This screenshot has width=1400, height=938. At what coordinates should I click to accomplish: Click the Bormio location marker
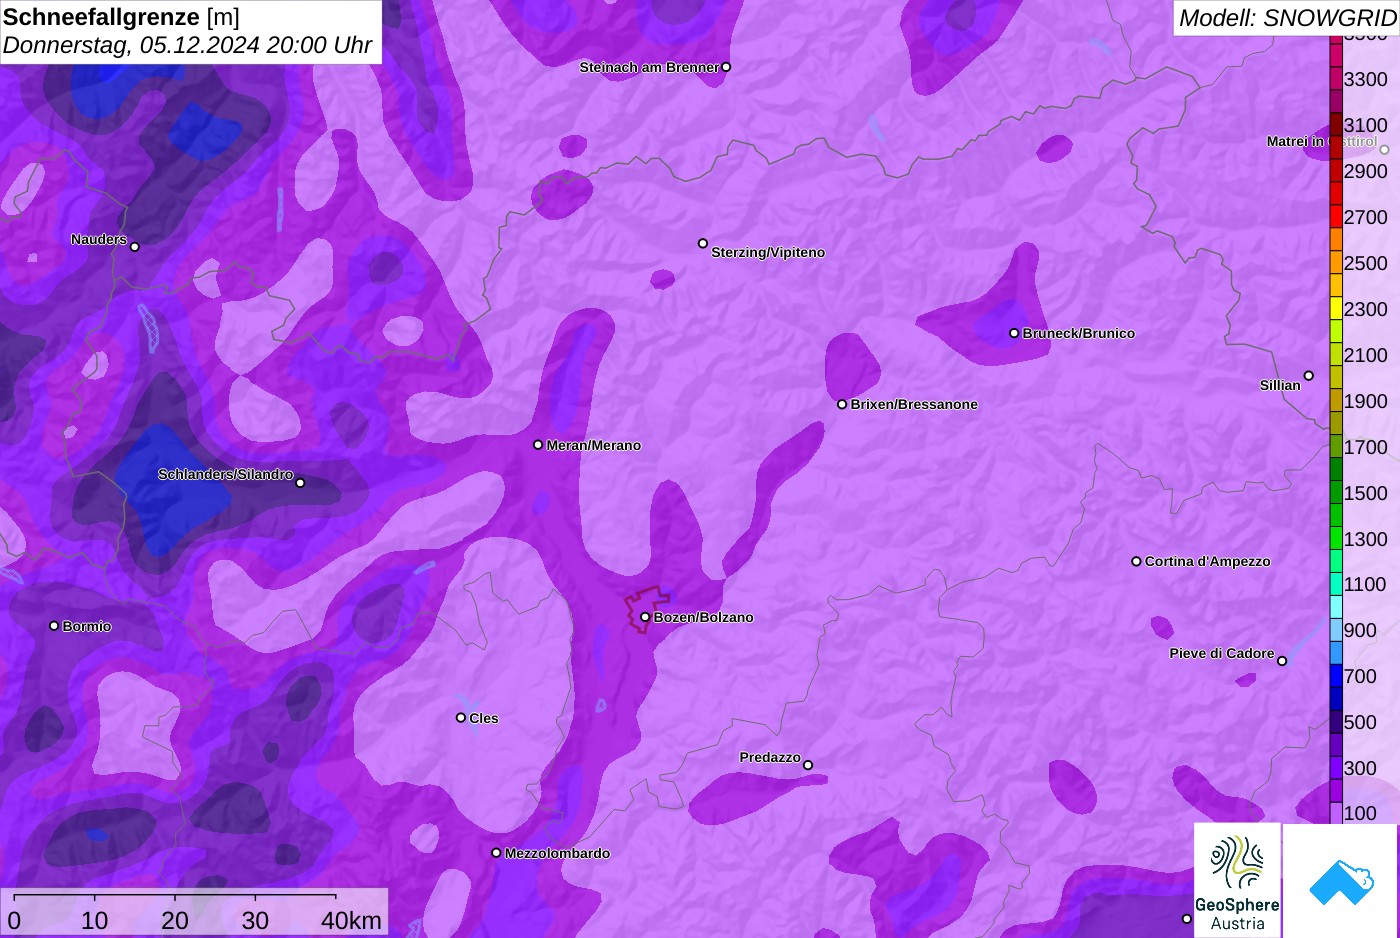click(54, 626)
